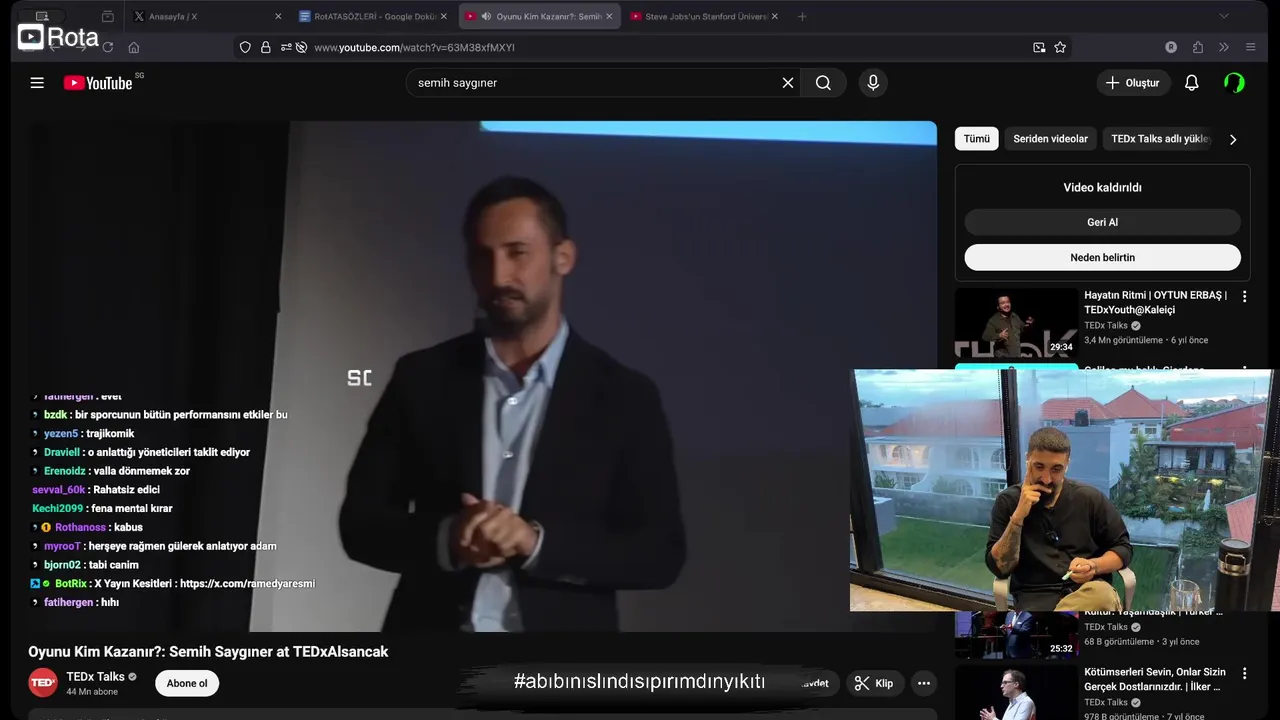List all tabs dropdown arrow
The image size is (1280, 720).
pyautogui.click(x=1224, y=16)
